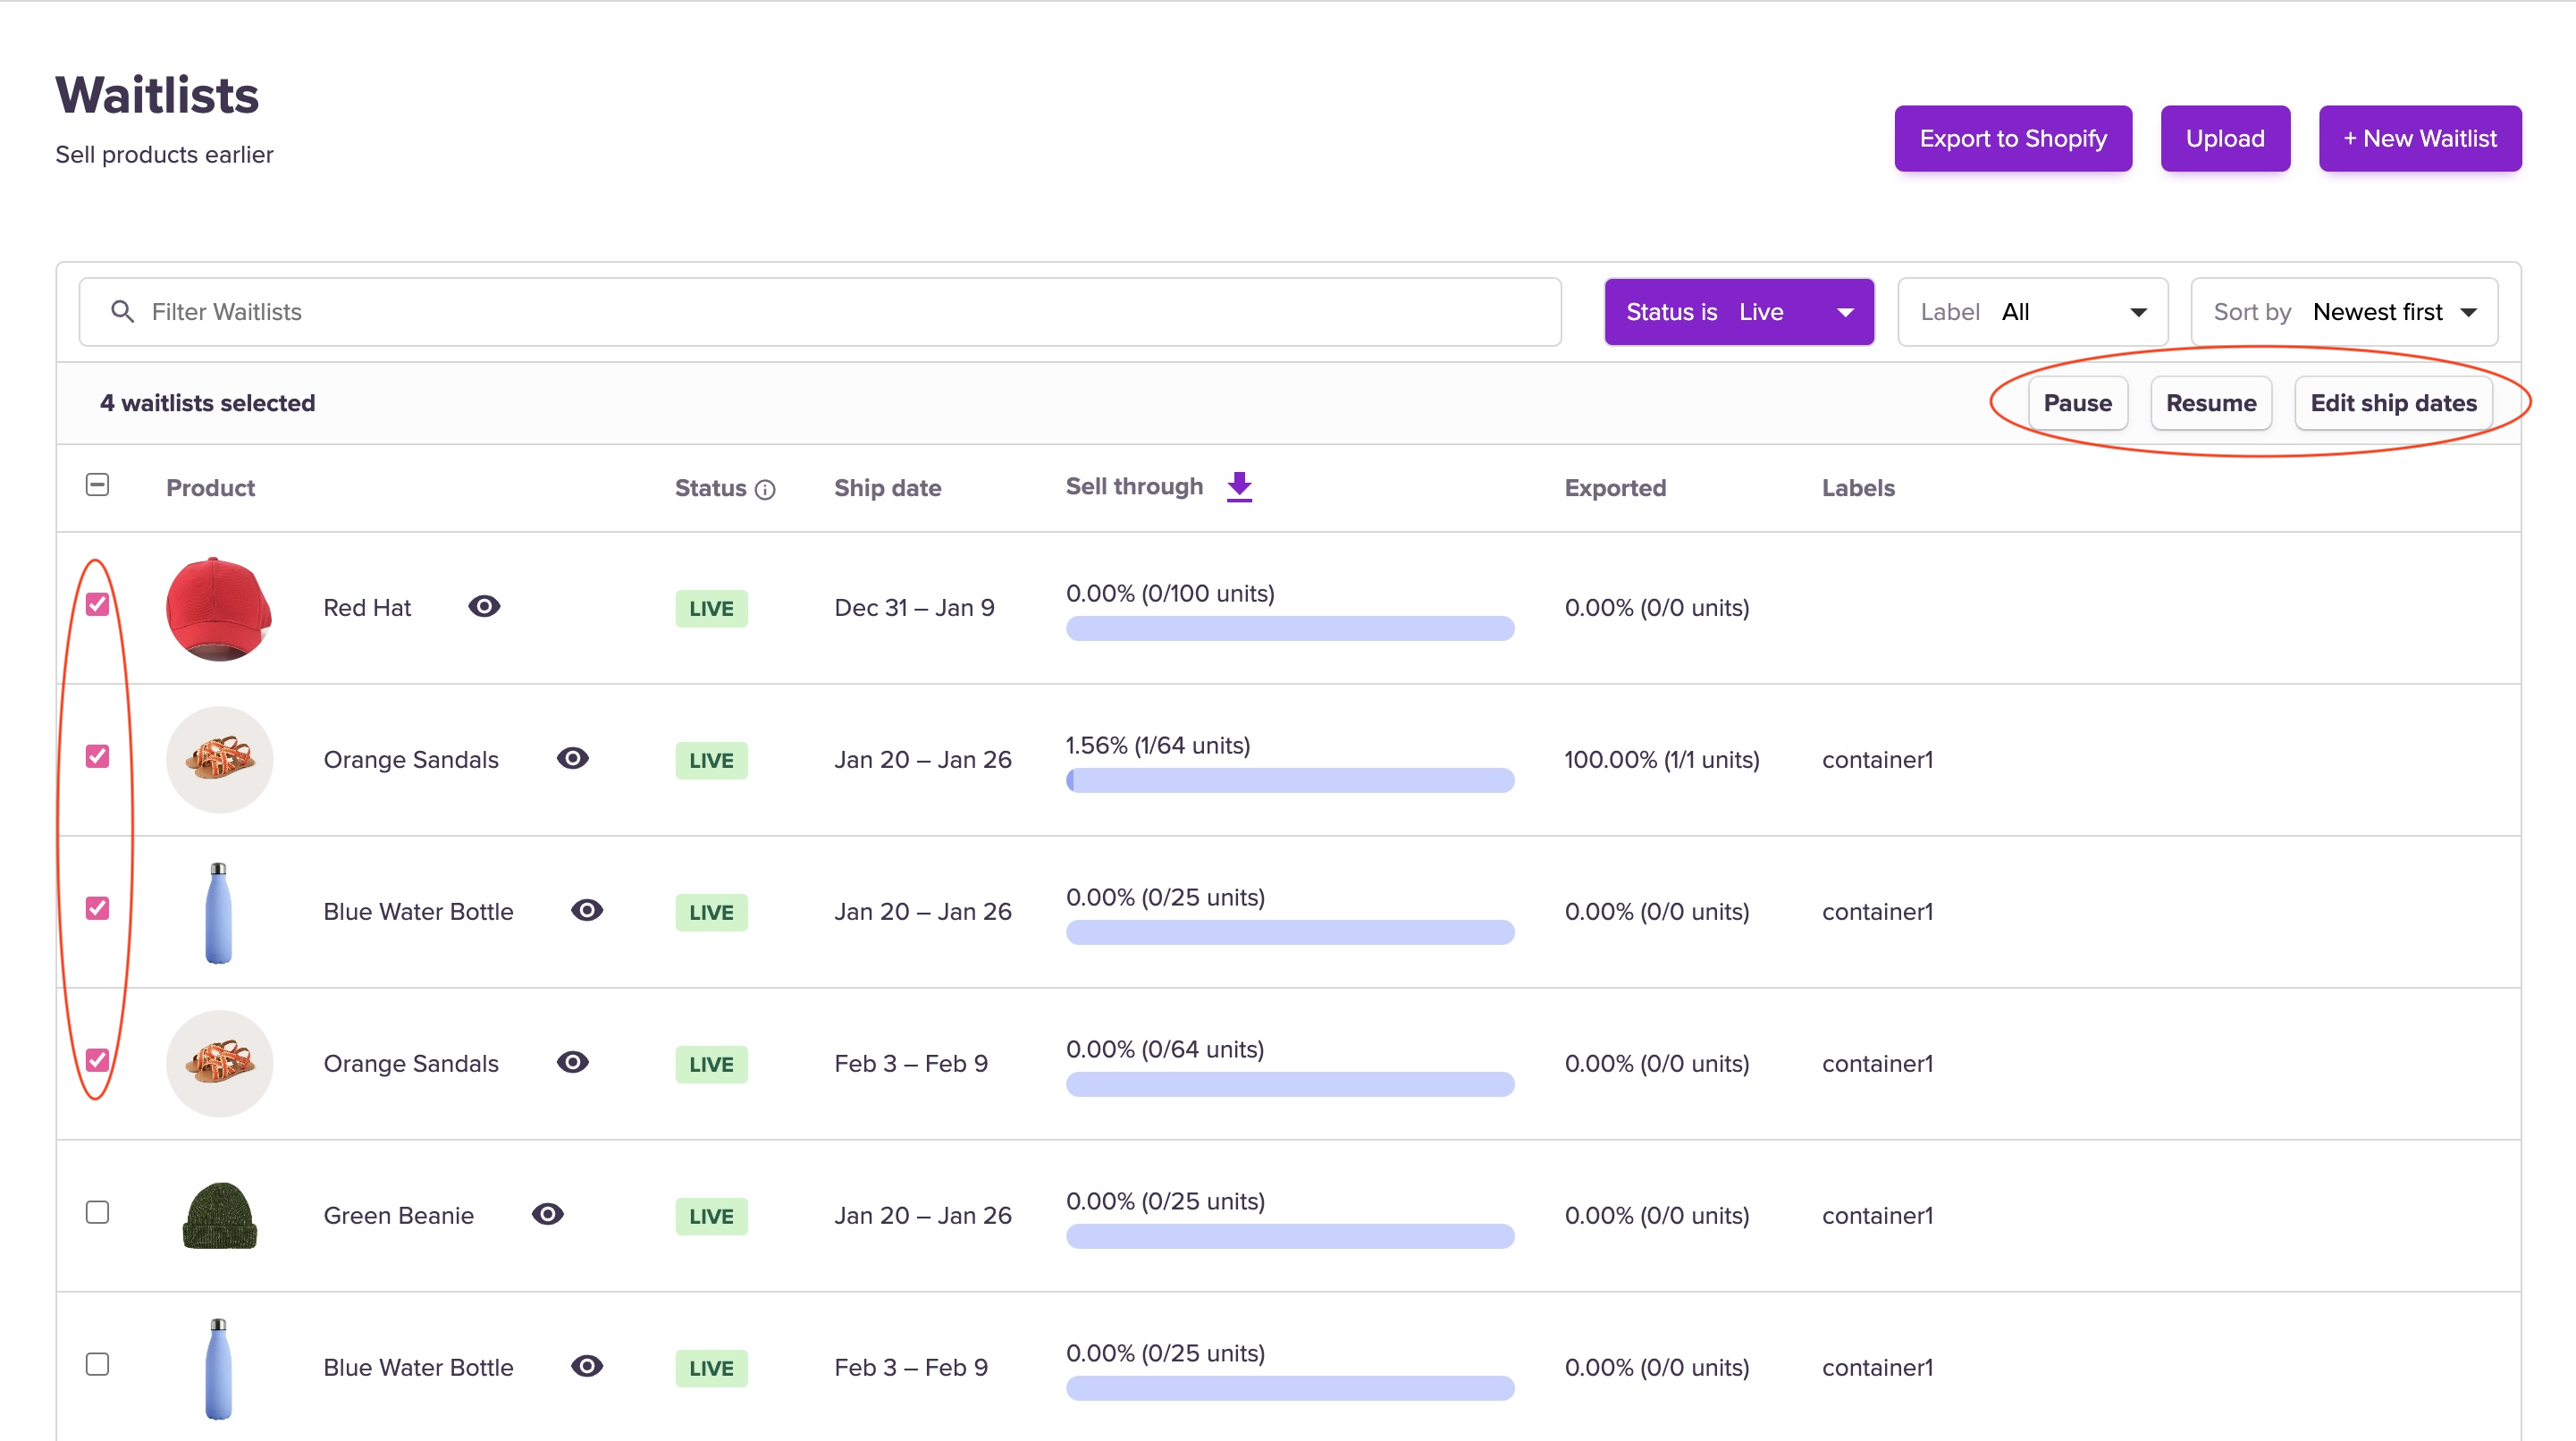Open the Status is Live dropdown
Image resolution: width=2576 pixels, height=1441 pixels.
tap(1738, 312)
